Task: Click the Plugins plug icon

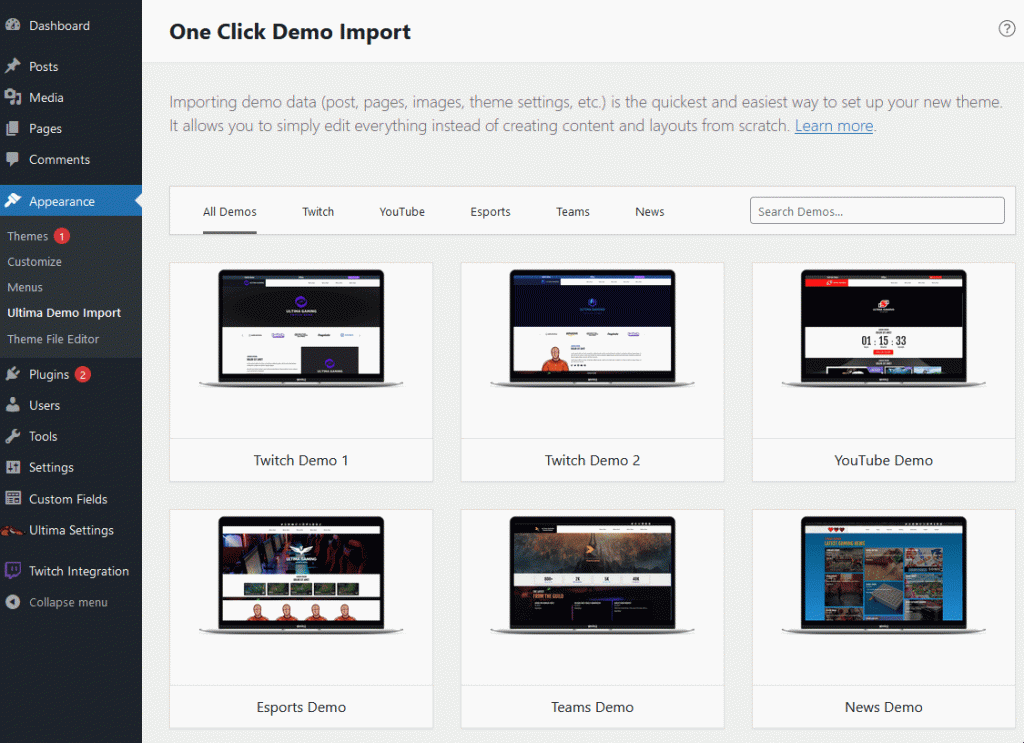Action: [12, 373]
